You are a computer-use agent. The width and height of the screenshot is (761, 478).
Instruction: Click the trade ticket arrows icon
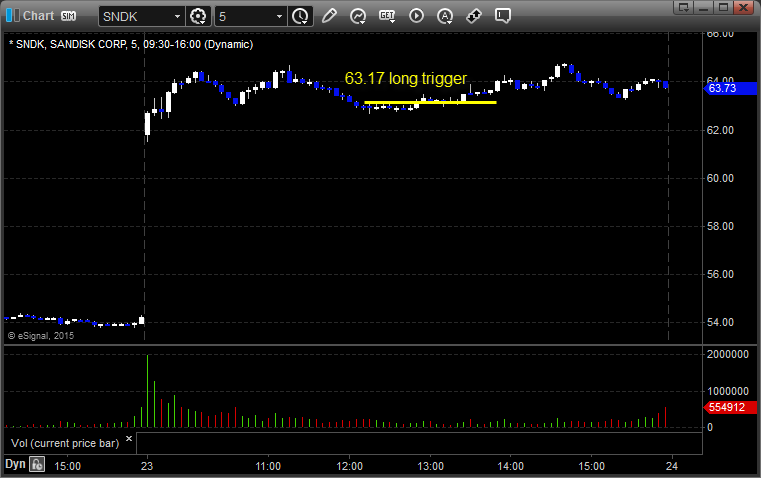click(x=474, y=16)
